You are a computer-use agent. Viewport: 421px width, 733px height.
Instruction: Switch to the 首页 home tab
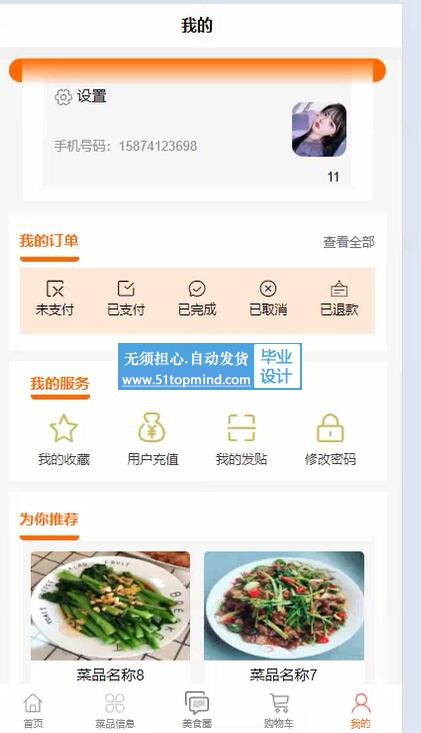pos(33,711)
